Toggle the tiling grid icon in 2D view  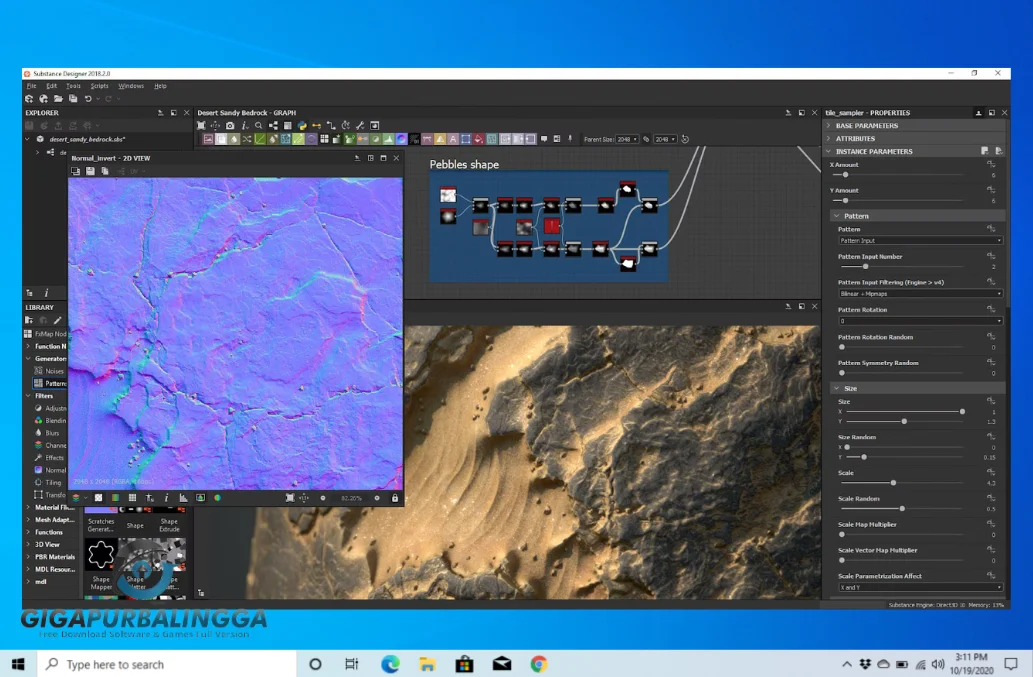132,498
